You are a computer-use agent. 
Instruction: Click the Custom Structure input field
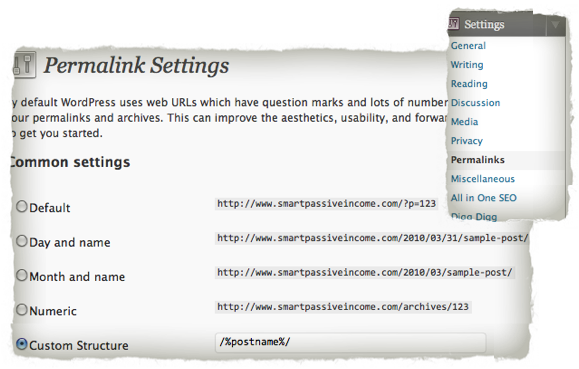coord(350,343)
